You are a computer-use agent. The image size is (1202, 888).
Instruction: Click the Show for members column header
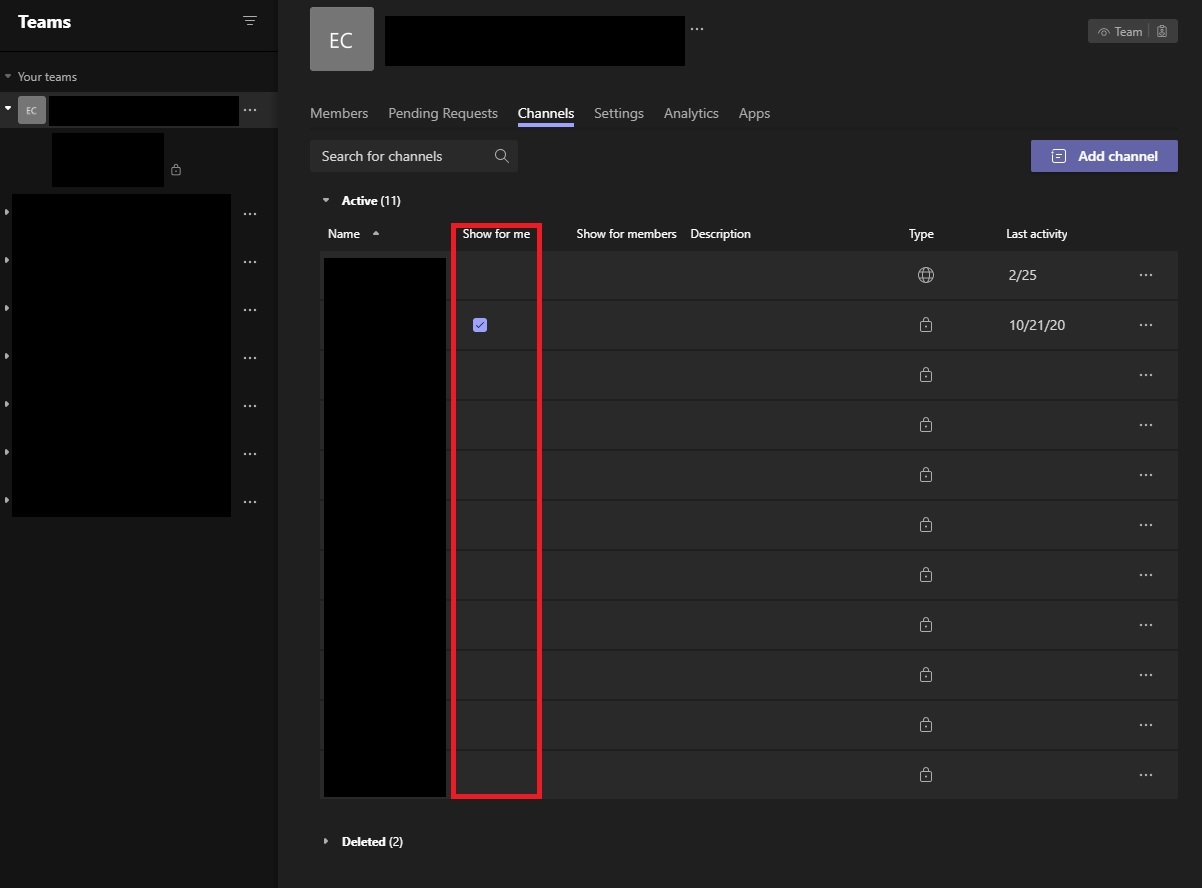626,234
